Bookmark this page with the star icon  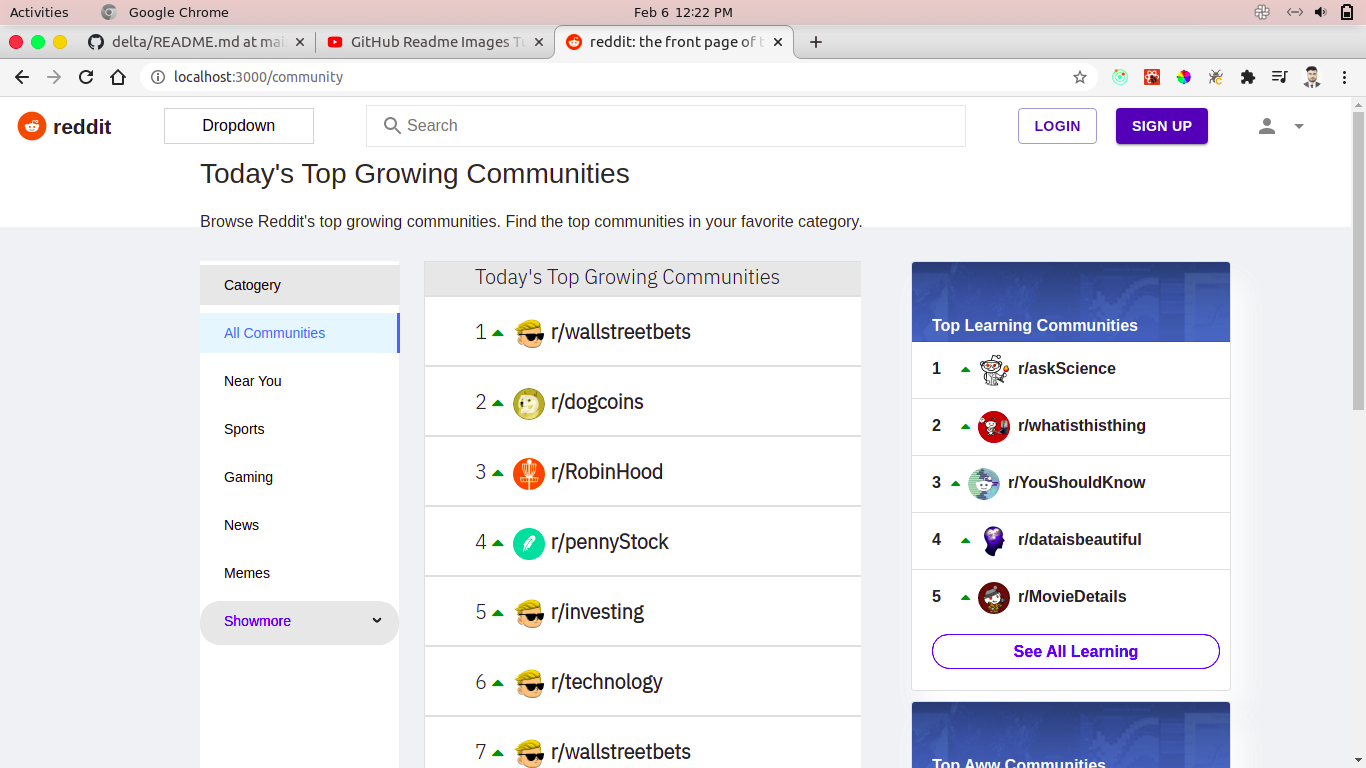point(1080,77)
